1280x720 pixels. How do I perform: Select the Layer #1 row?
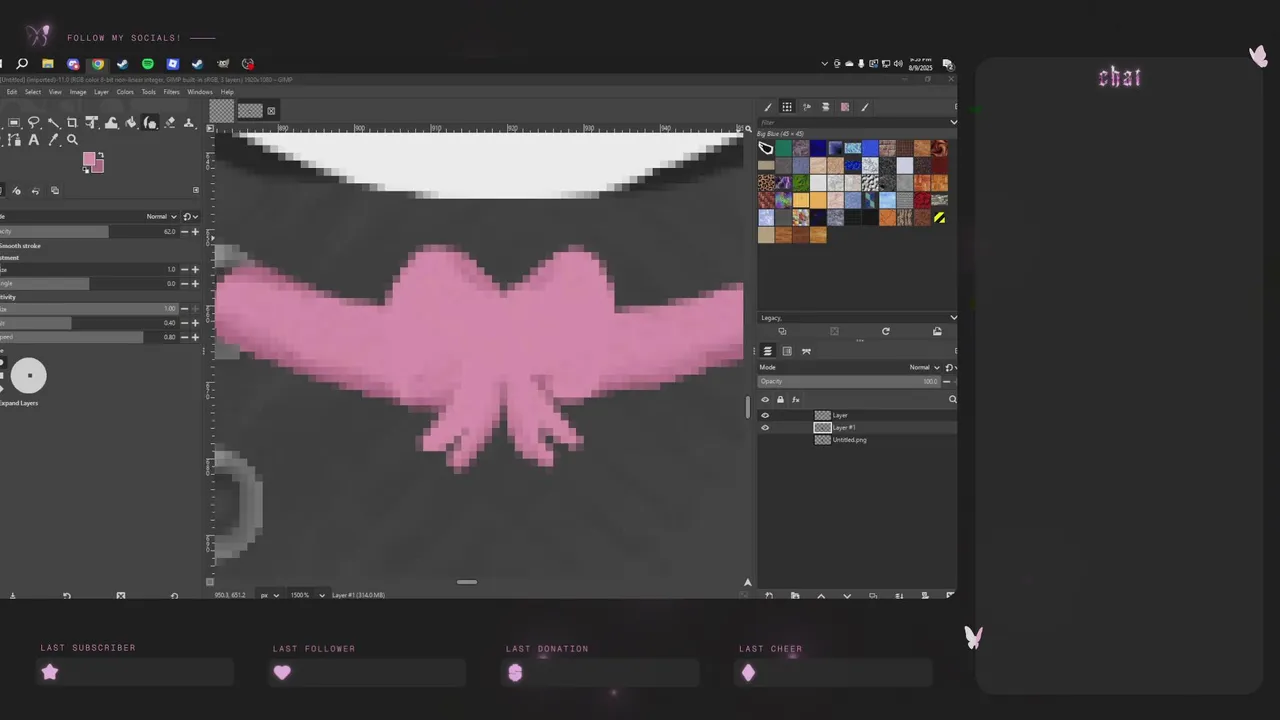(857, 427)
